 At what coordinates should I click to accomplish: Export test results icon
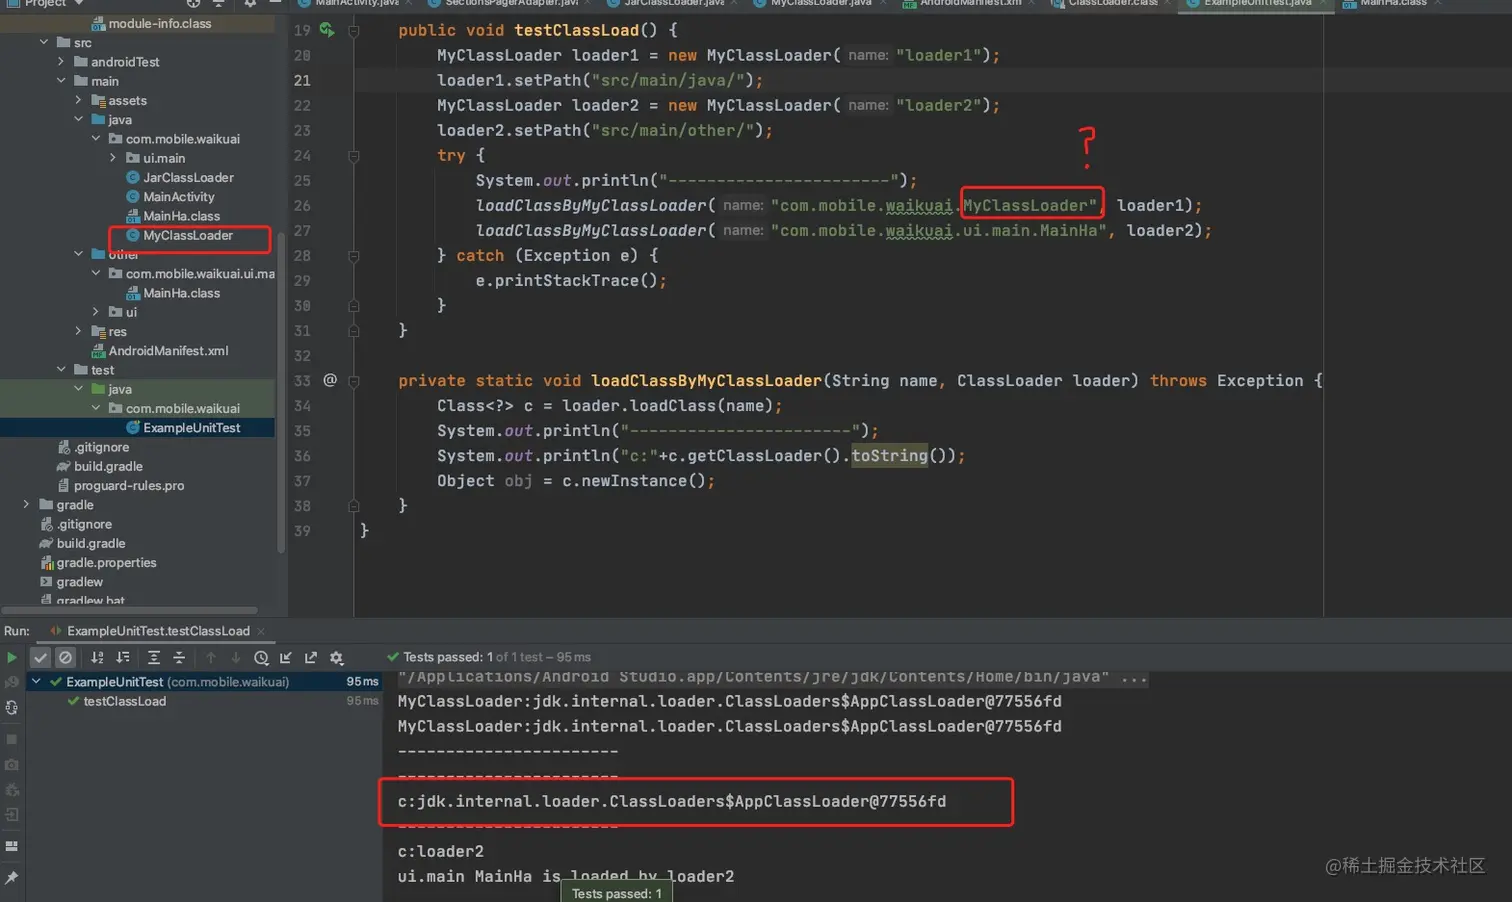click(x=311, y=657)
